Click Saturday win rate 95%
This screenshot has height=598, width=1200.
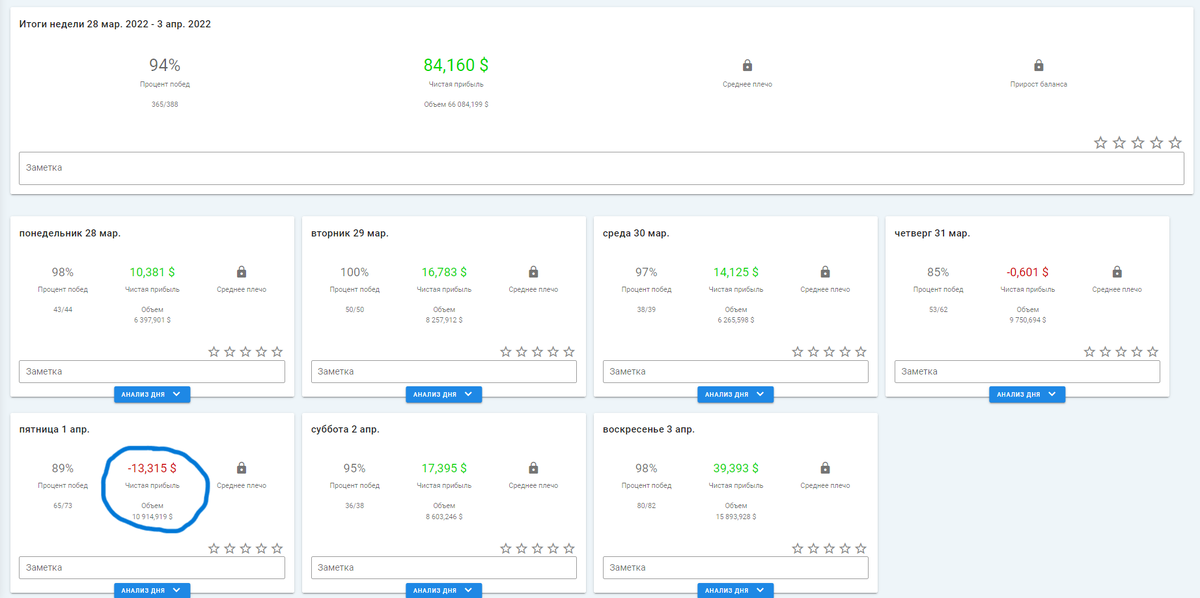click(x=355, y=468)
